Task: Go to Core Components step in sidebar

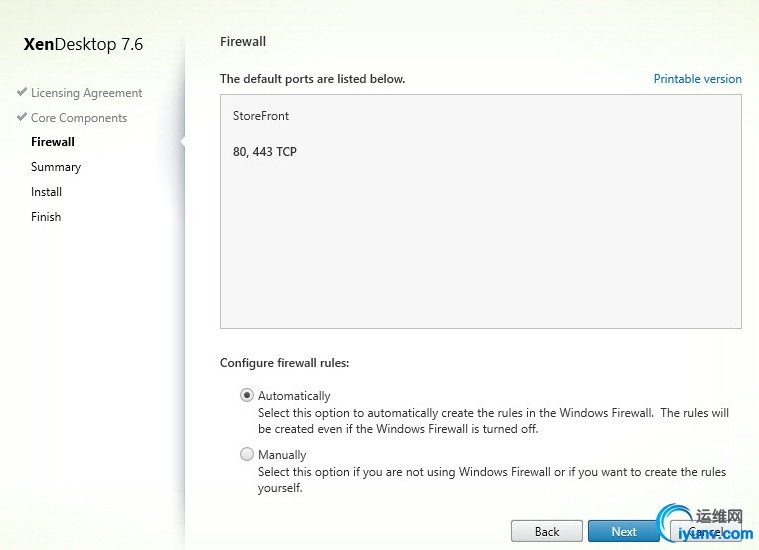Action: click(79, 118)
